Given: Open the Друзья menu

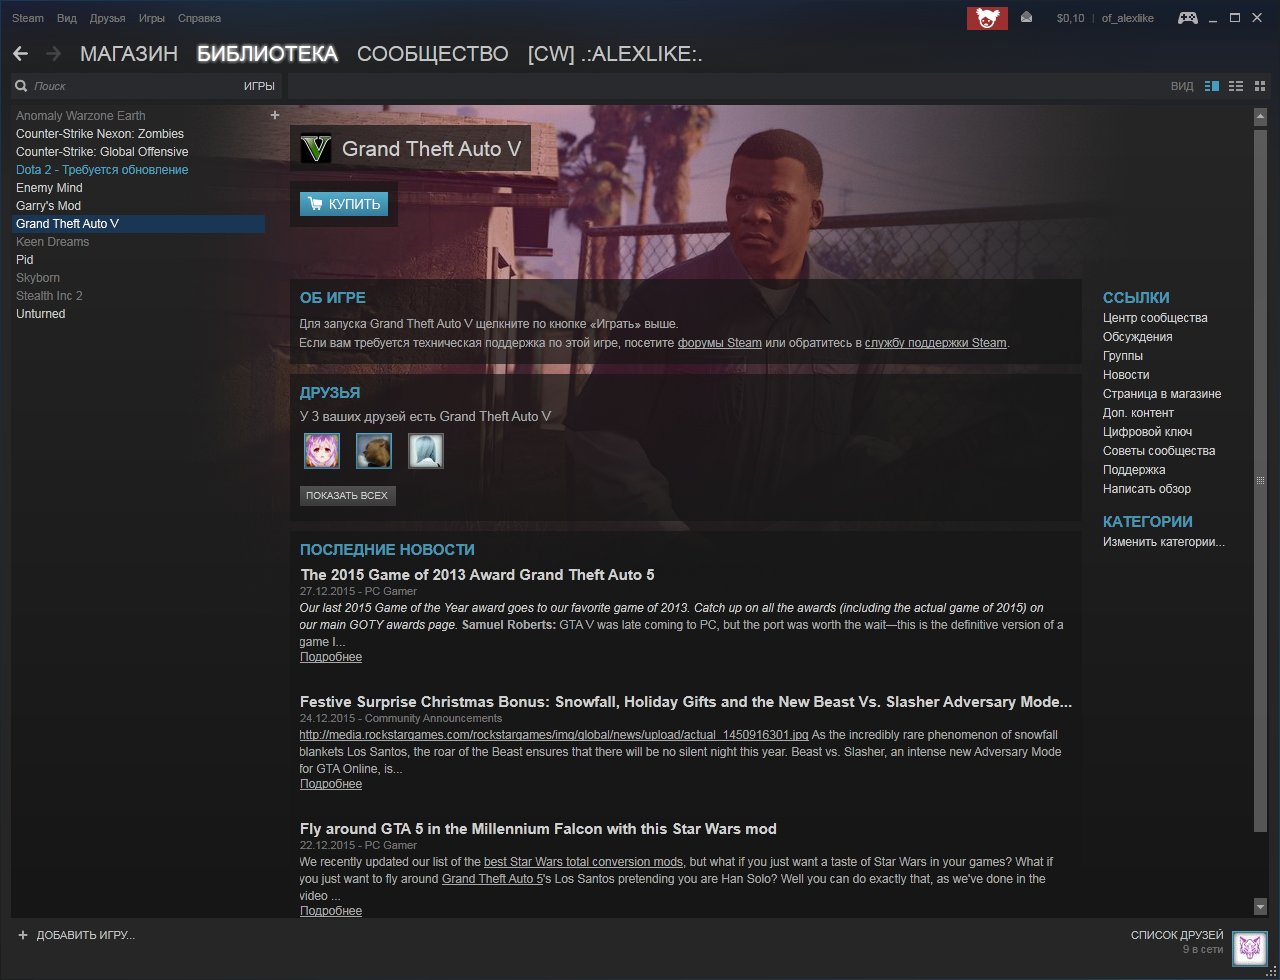Looking at the screenshot, I should click(107, 18).
